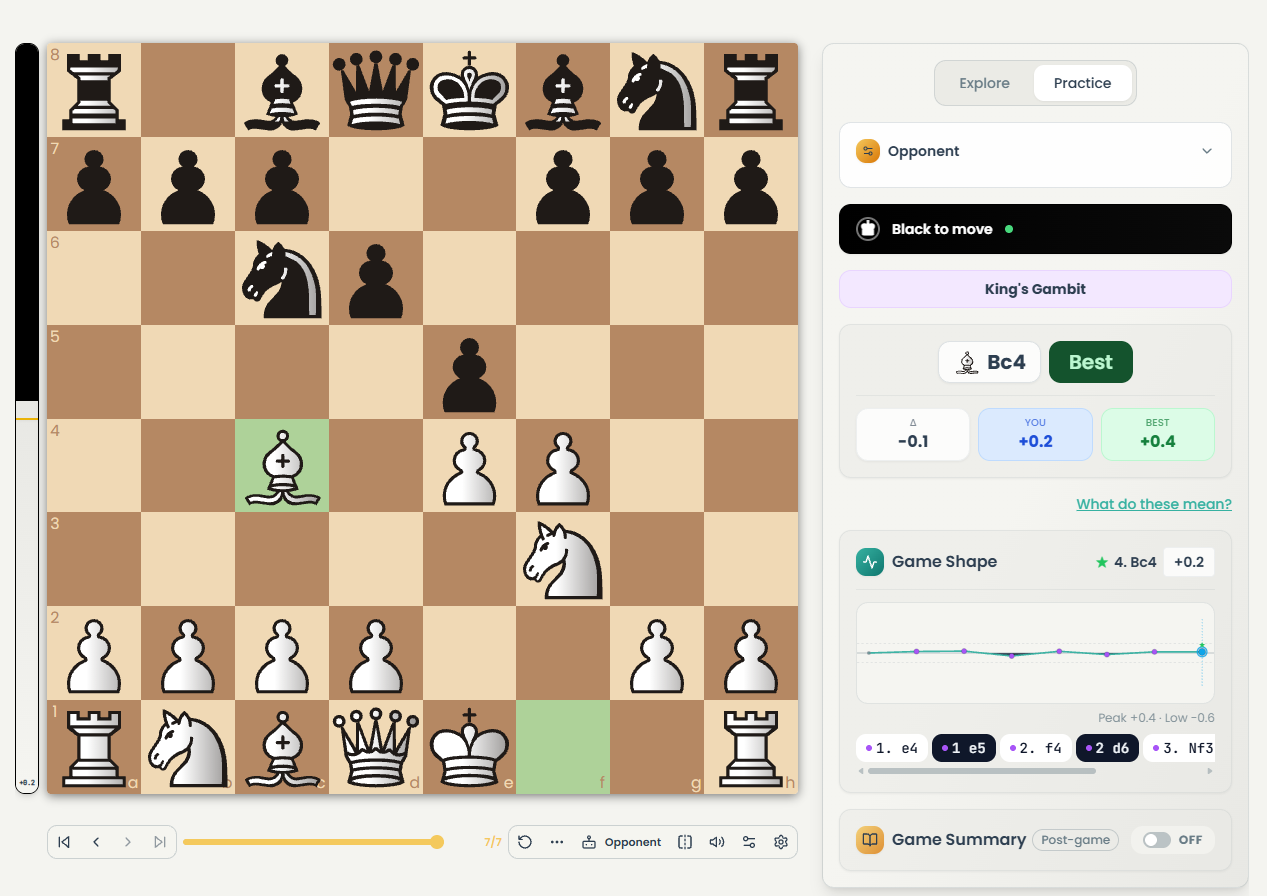Screen dimensions: 1267x896
Task: Select the white knight on f3
Action: [x=564, y=559]
